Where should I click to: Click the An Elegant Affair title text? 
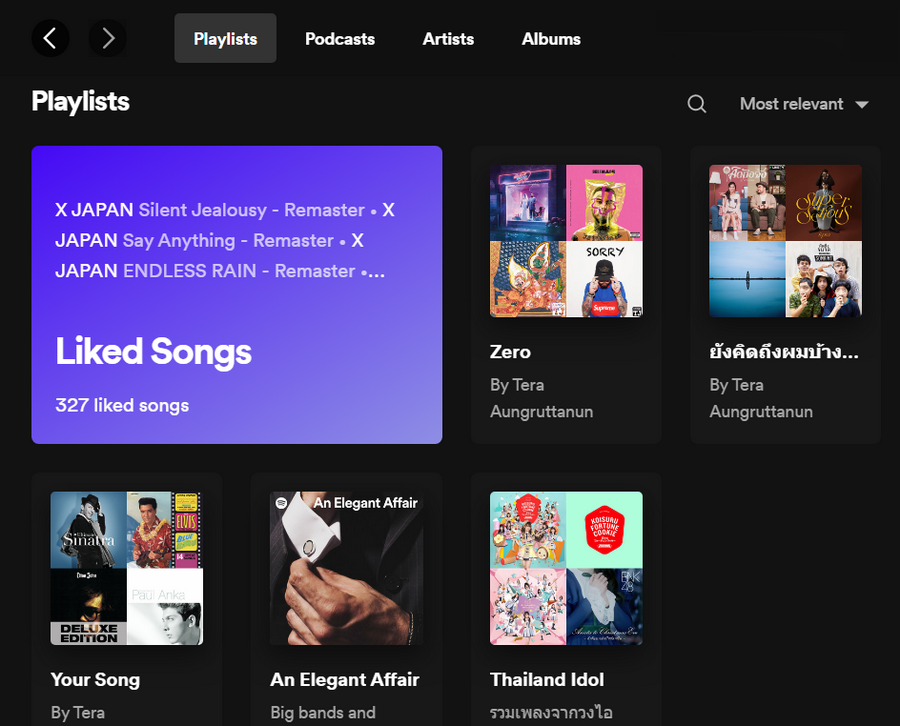point(344,679)
